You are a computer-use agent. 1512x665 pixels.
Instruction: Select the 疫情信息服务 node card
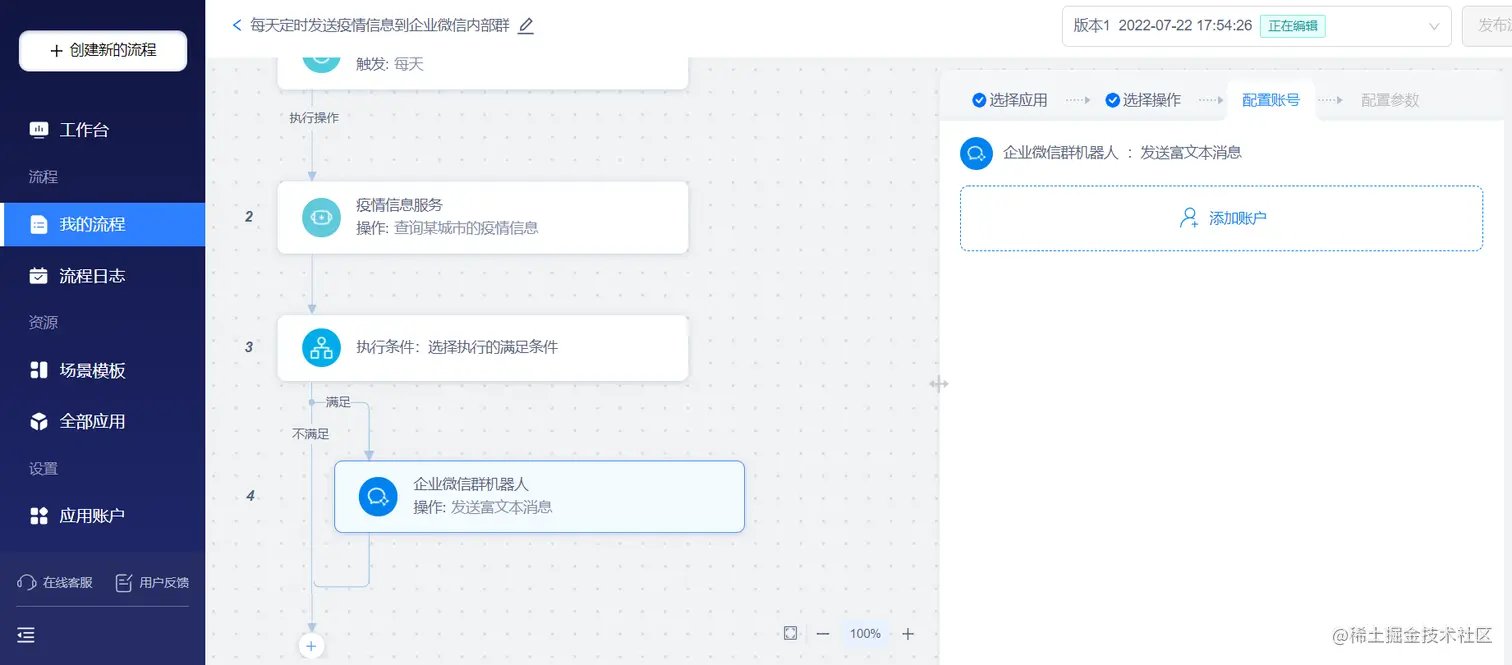[x=483, y=217]
